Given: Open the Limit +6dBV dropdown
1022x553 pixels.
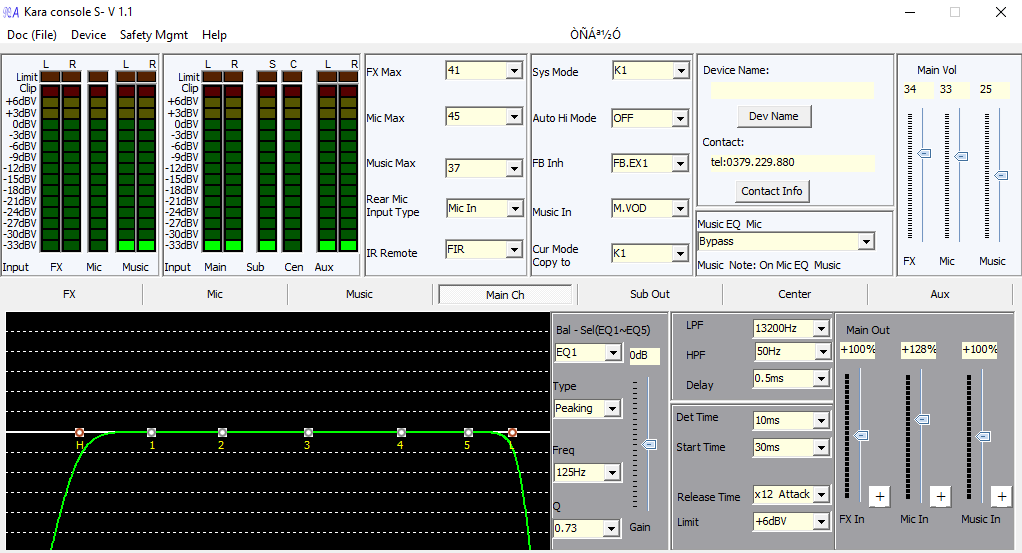Looking at the screenshot, I should pos(821,522).
